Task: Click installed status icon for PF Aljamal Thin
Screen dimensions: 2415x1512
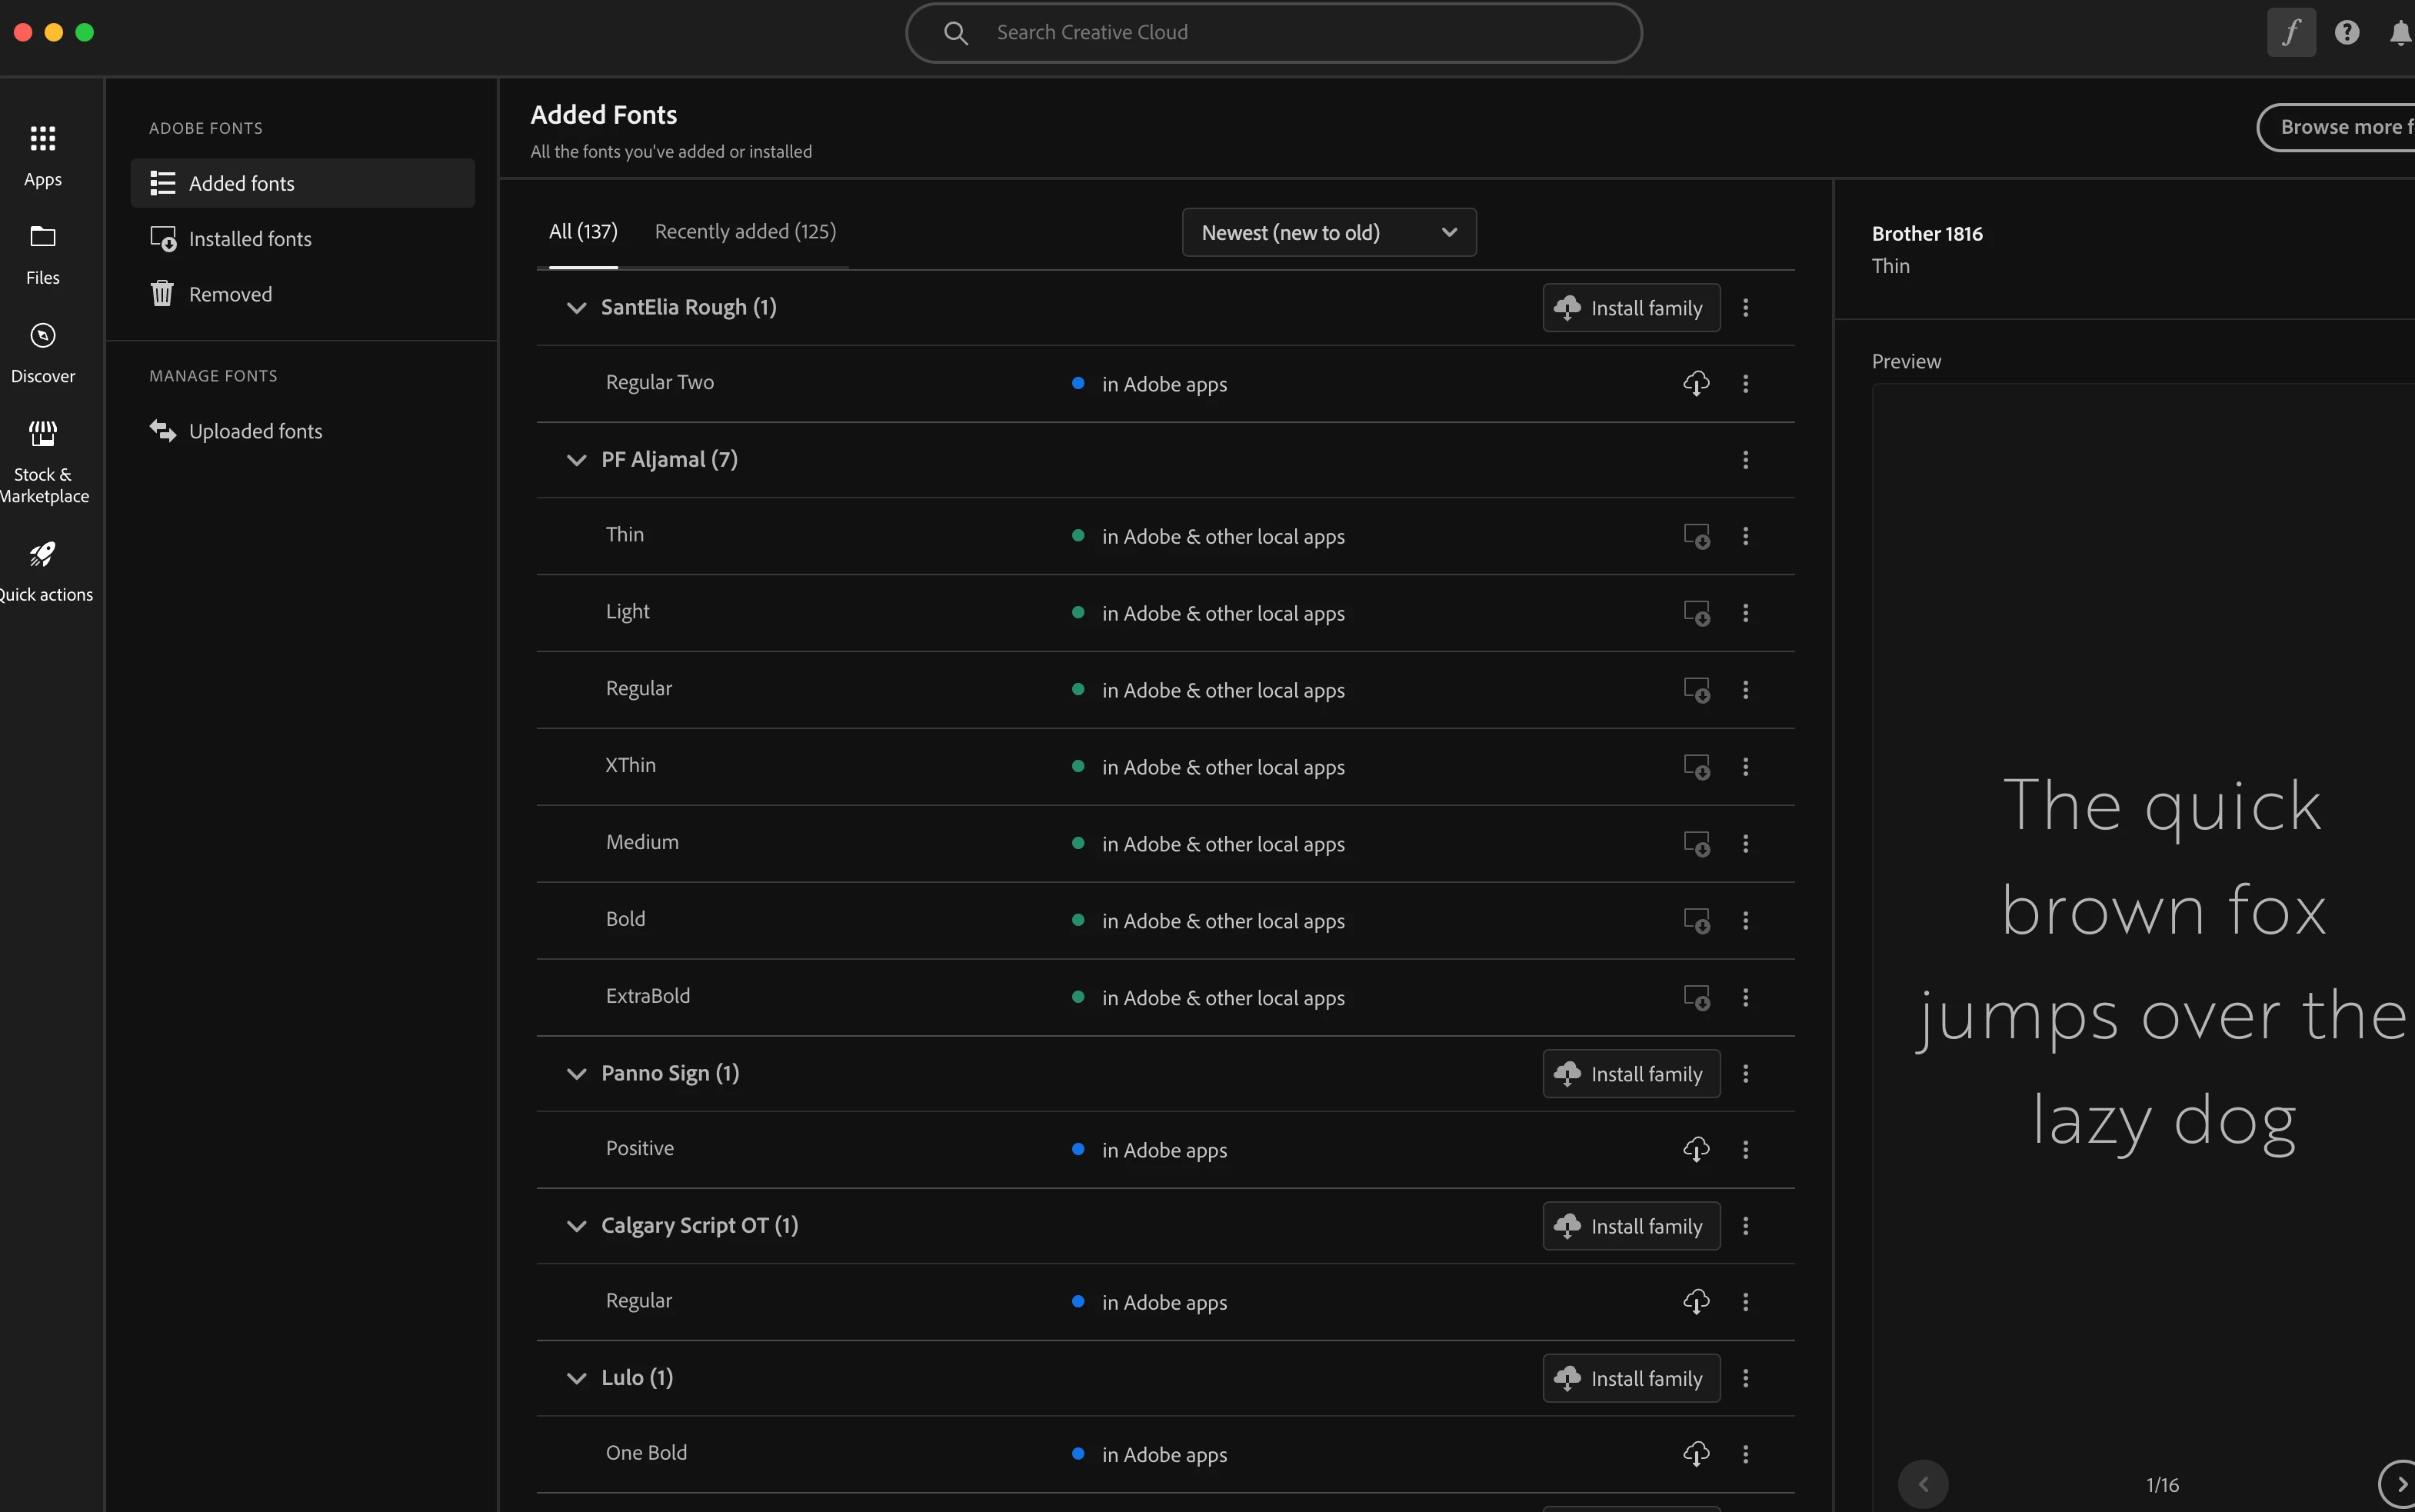Action: pyautogui.click(x=1695, y=537)
